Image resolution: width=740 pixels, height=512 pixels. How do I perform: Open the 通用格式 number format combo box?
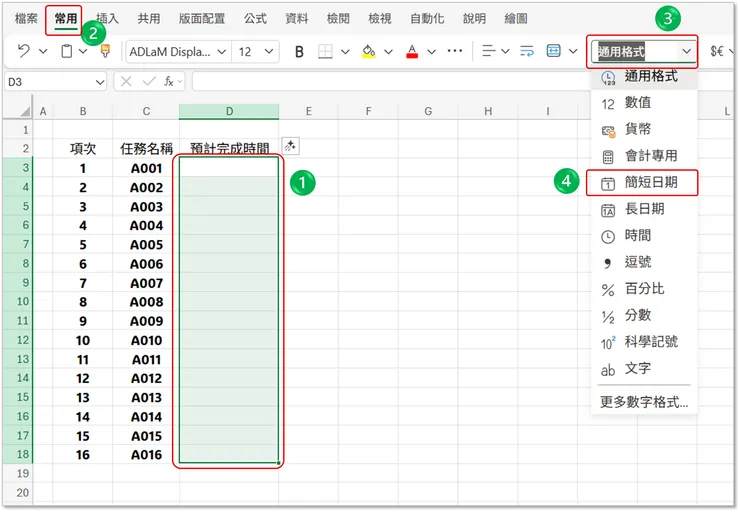pos(642,51)
